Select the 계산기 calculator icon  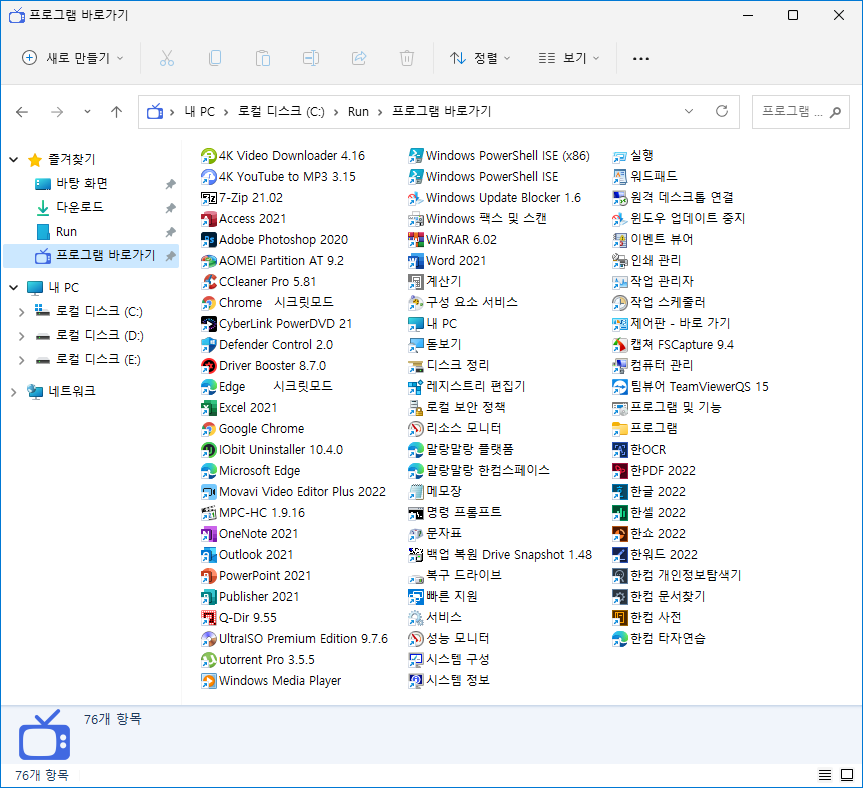[x=416, y=282]
